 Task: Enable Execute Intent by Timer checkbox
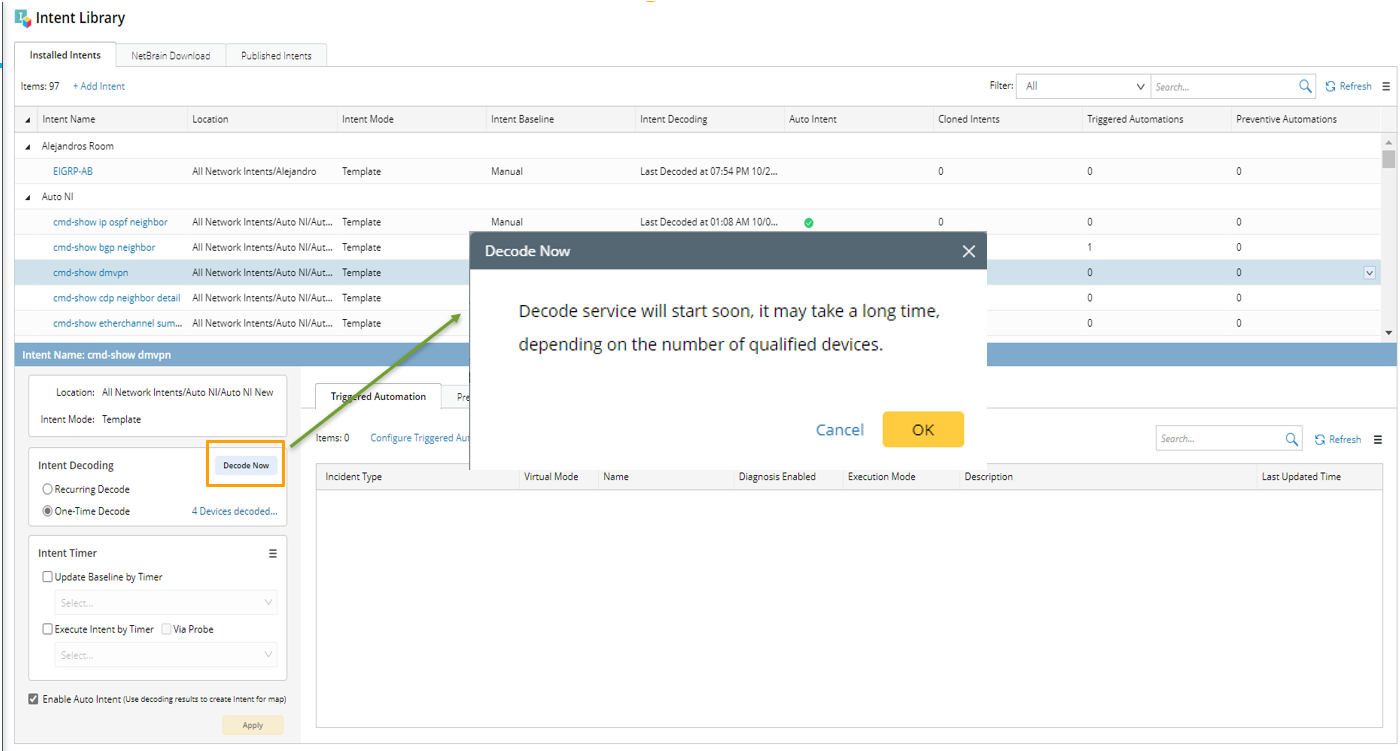47,629
